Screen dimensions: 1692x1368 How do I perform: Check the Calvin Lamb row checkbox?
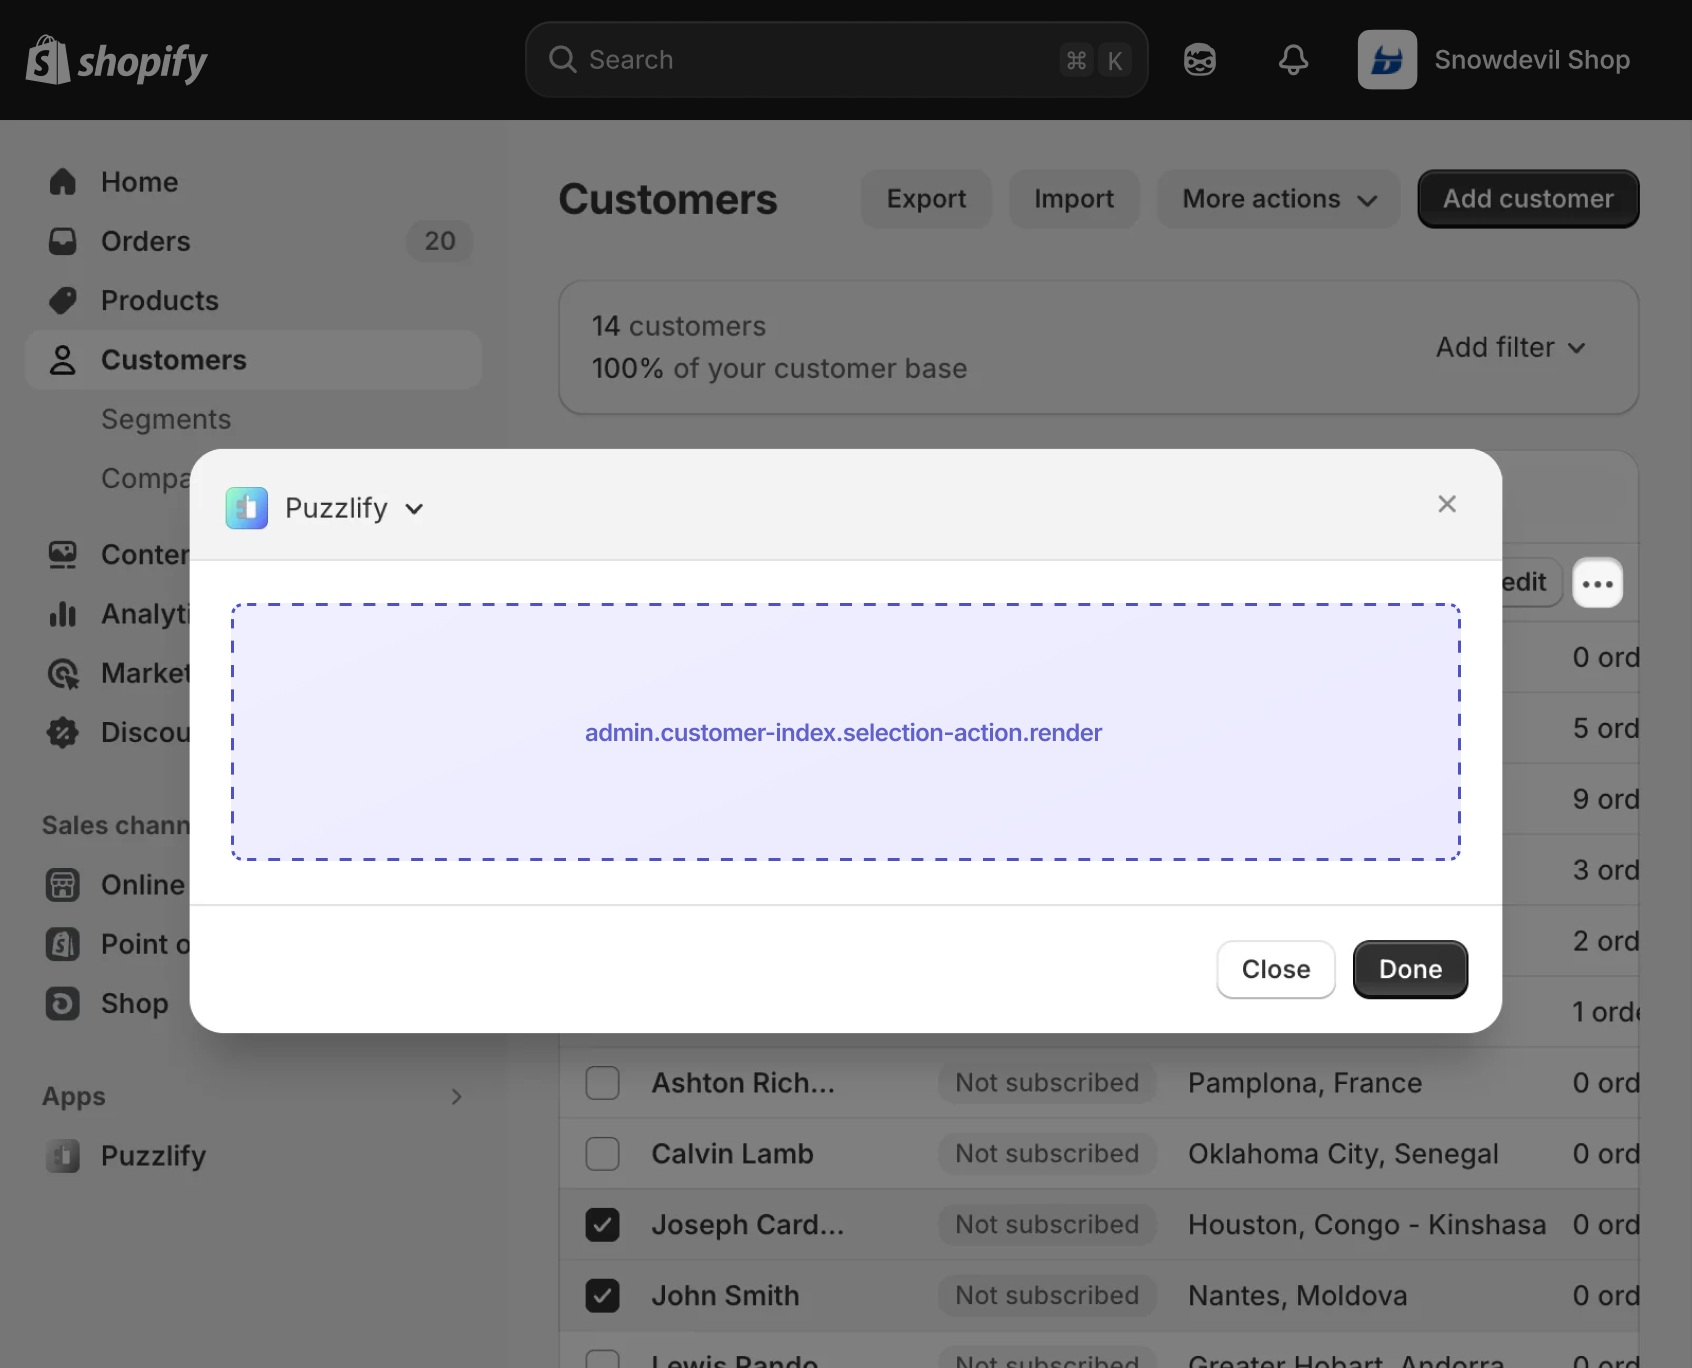click(x=603, y=1154)
